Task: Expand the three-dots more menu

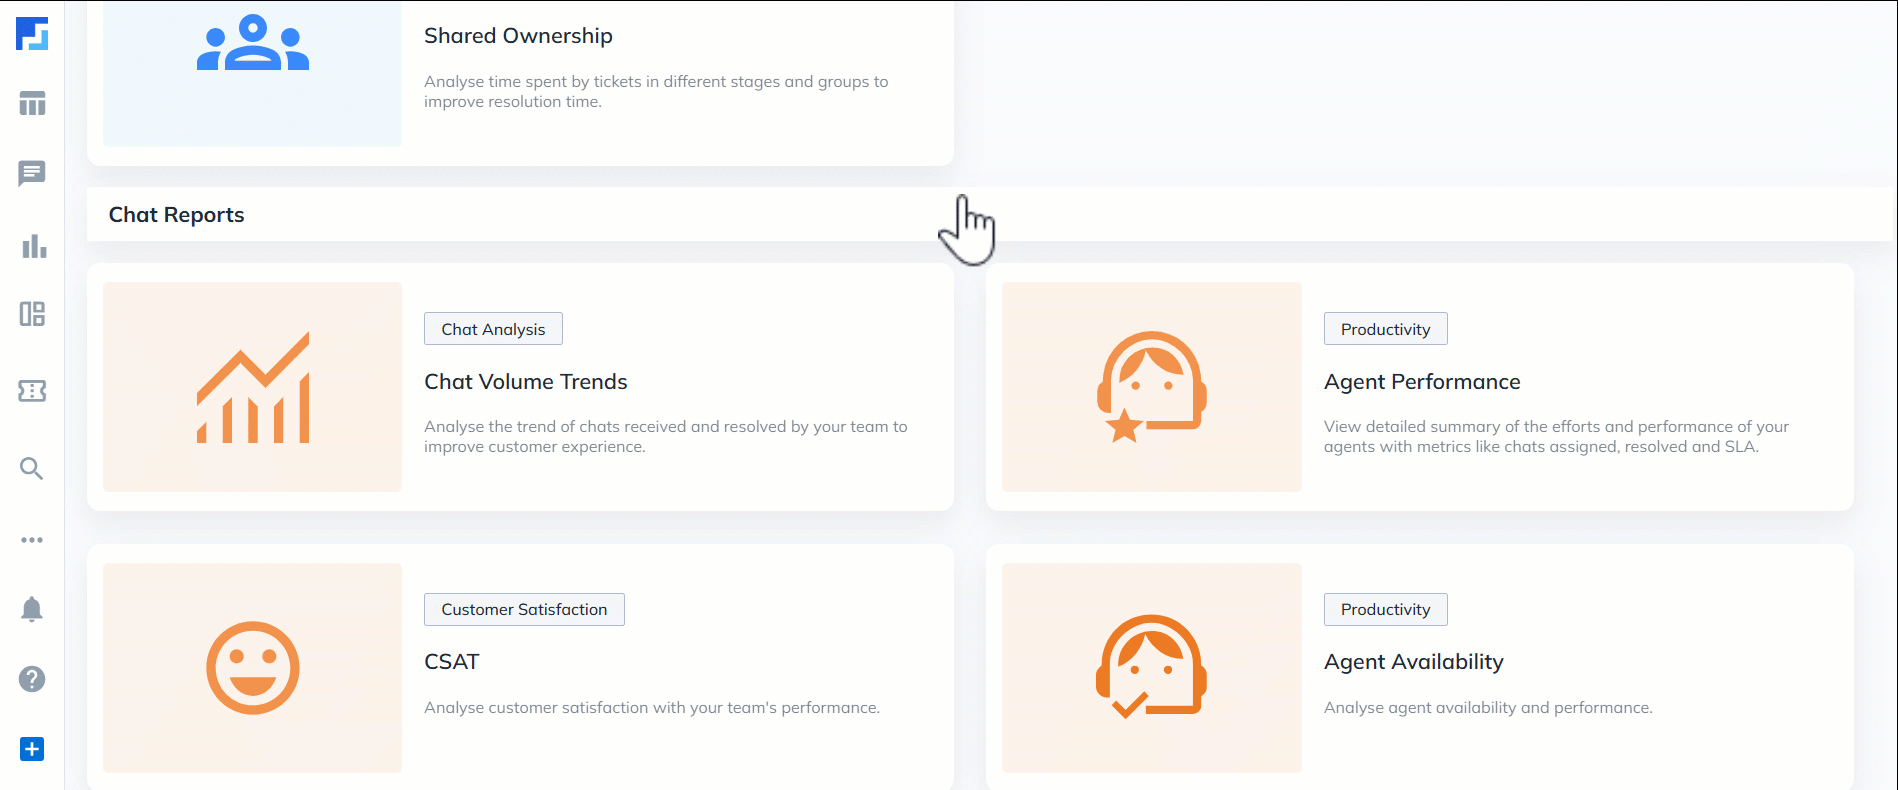Action: 32,540
